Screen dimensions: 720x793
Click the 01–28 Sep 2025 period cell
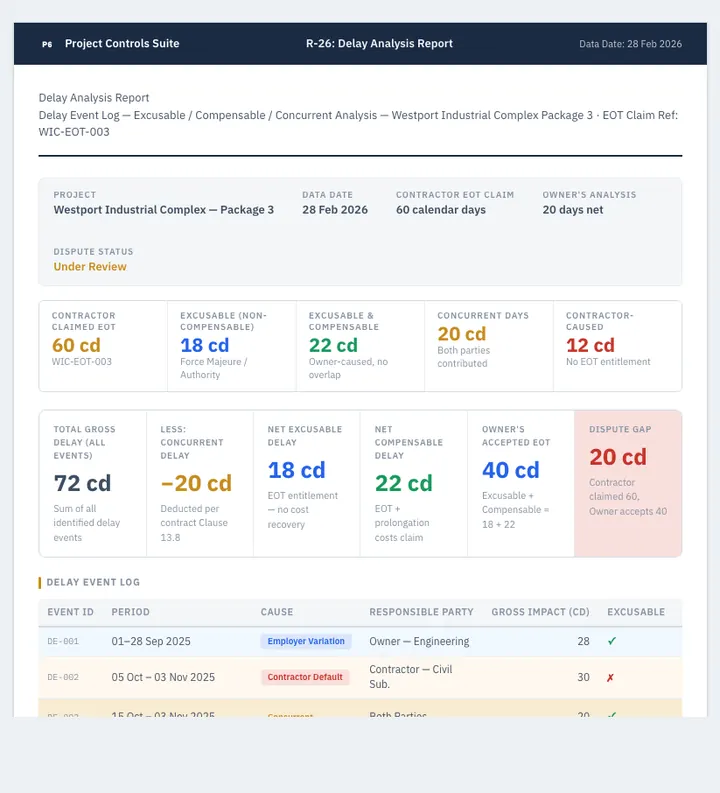(x=151, y=641)
